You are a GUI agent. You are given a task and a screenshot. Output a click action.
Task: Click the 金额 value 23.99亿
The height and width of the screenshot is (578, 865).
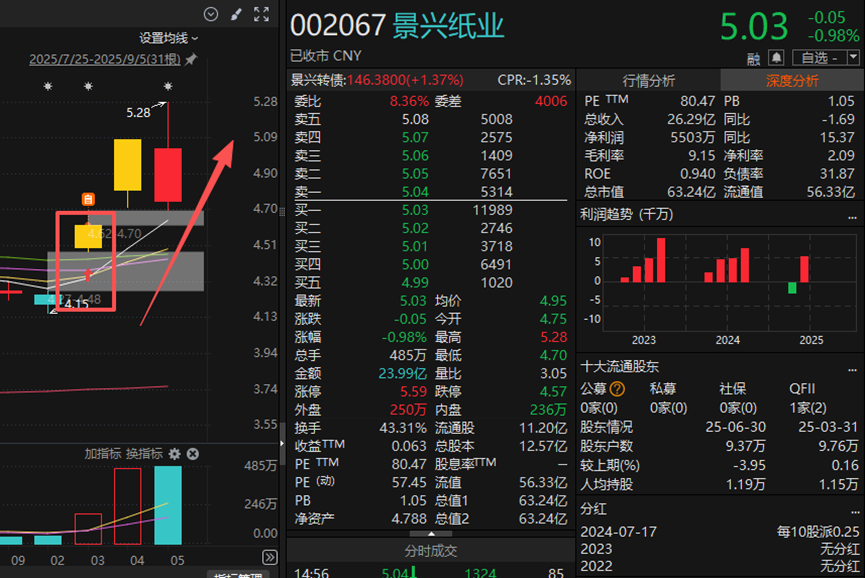click(x=402, y=373)
